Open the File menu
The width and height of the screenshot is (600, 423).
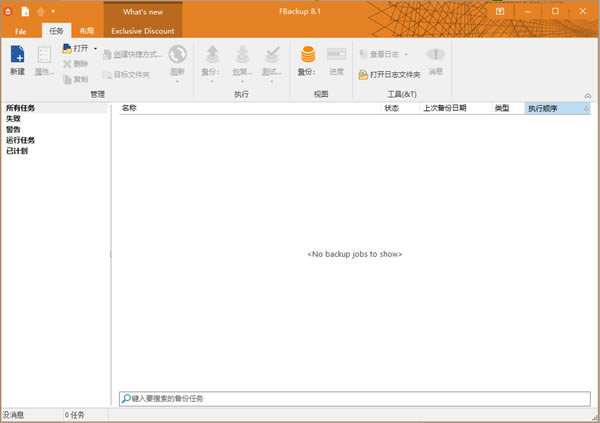click(x=20, y=32)
